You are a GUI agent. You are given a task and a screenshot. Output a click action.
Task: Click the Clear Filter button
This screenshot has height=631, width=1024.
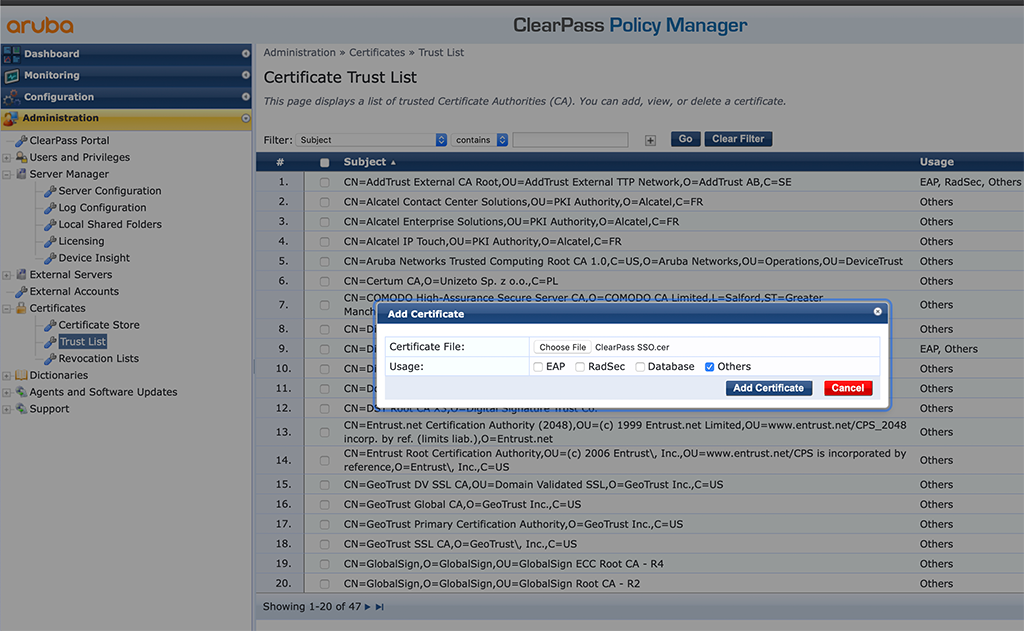[738, 139]
